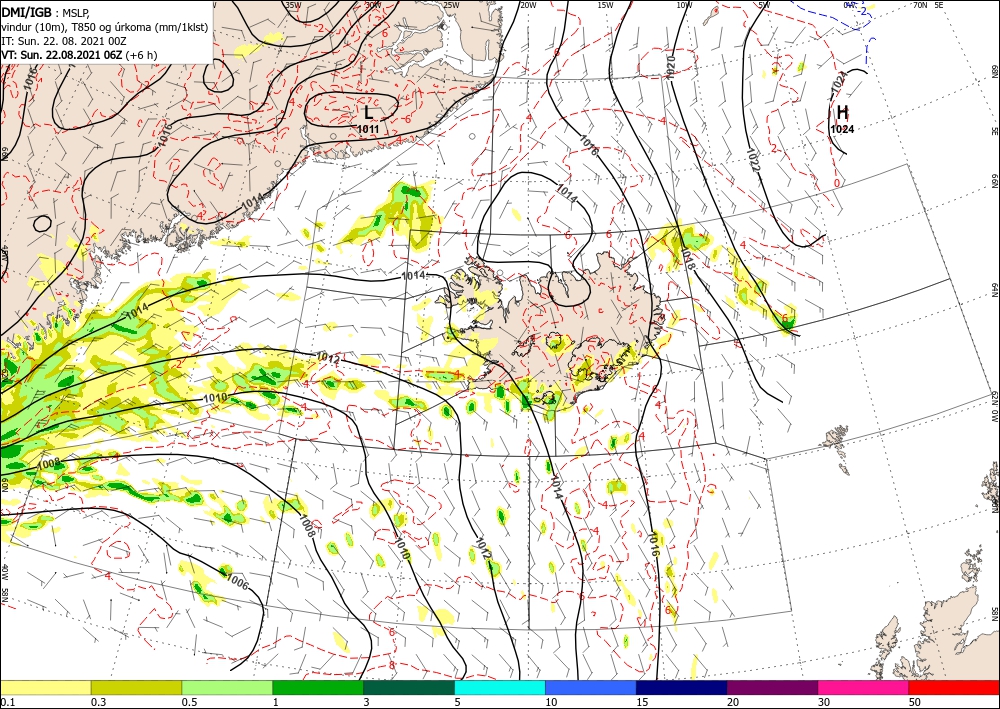Click the '15W' longitude label
This screenshot has width=1000, height=709.
point(606,5)
